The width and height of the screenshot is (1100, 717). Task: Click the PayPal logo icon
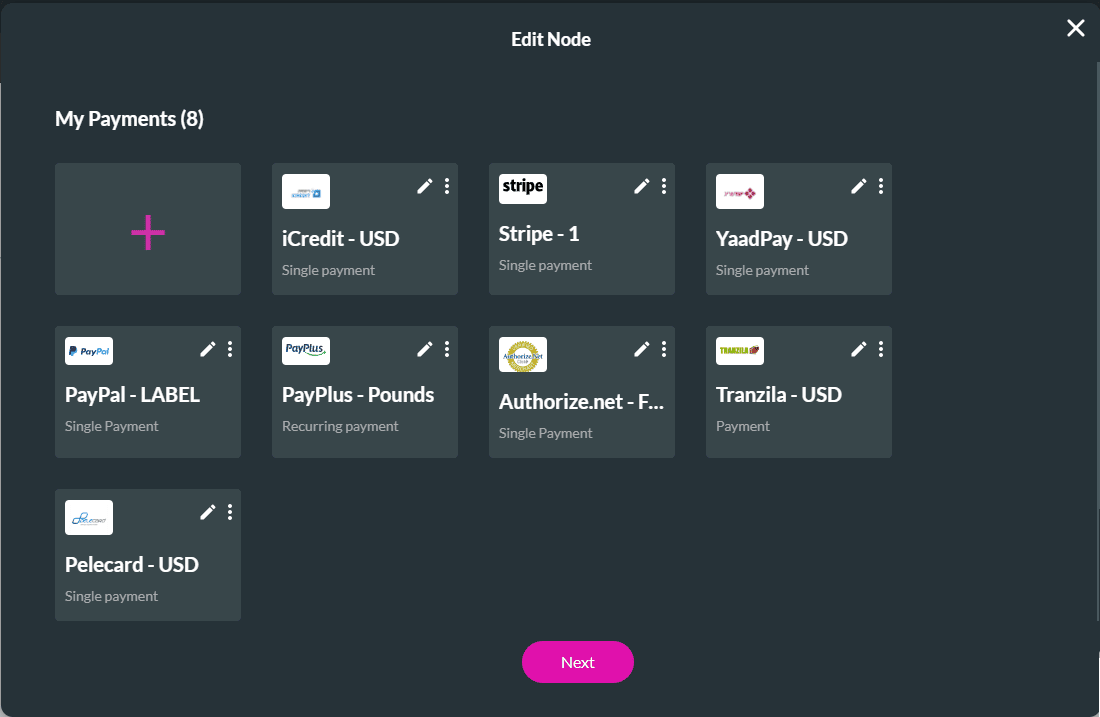click(x=88, y=350)
